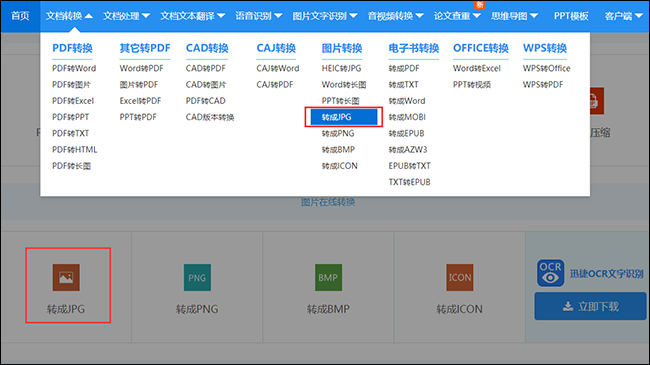Click the BMP conversion icon
The image size is (650, 365).
(328, 277)
